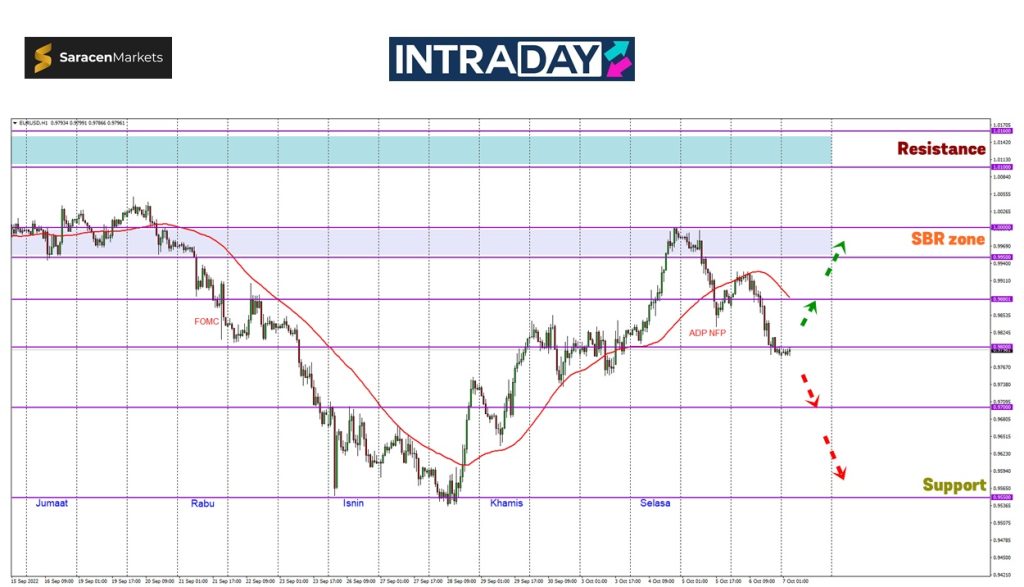
Task: Click the ADP NFP event annotation
Action: click(707, 331)
